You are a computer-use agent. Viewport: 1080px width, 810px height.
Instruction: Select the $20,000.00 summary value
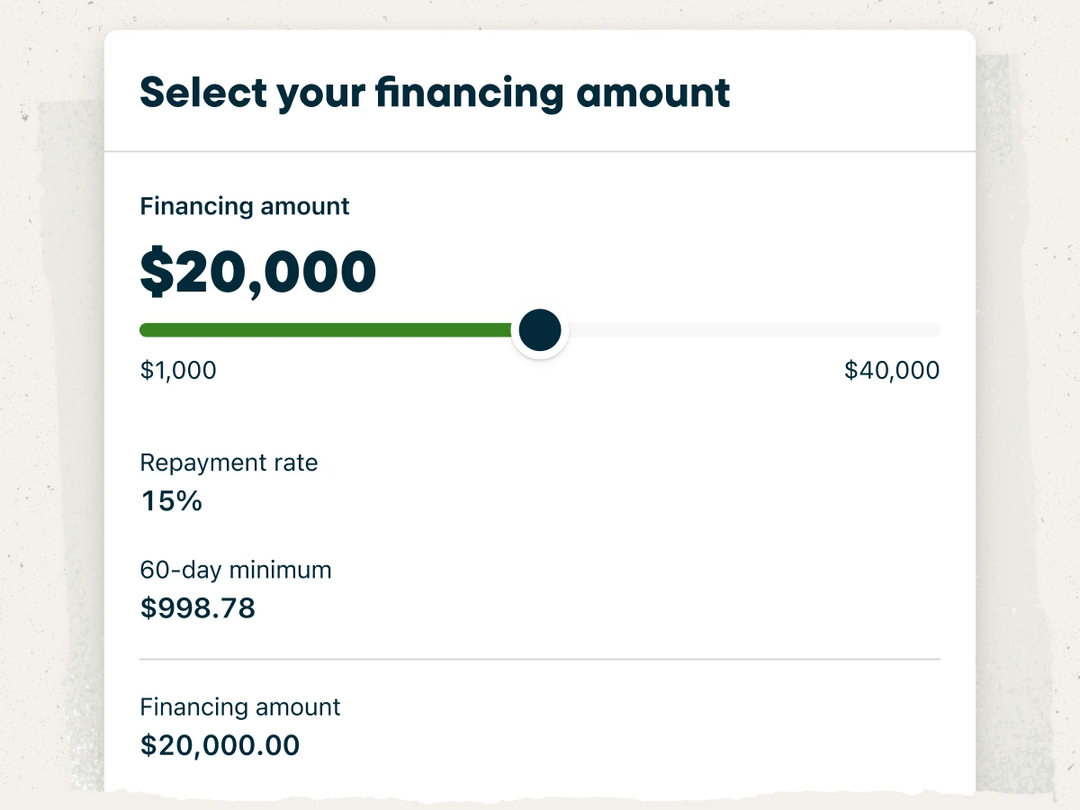tap(220, 745)
